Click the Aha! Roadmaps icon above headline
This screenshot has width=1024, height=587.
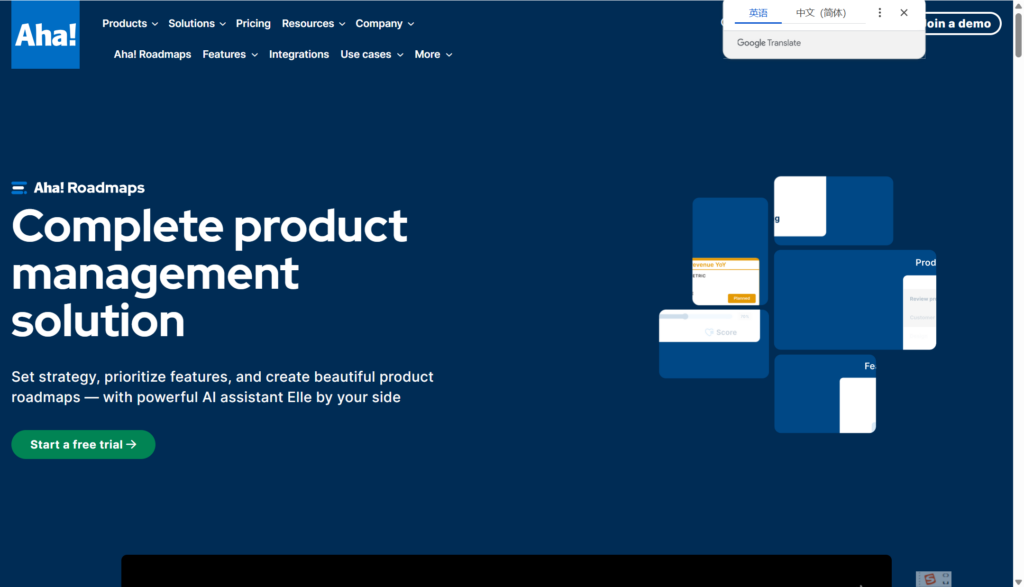coord(19,188)
